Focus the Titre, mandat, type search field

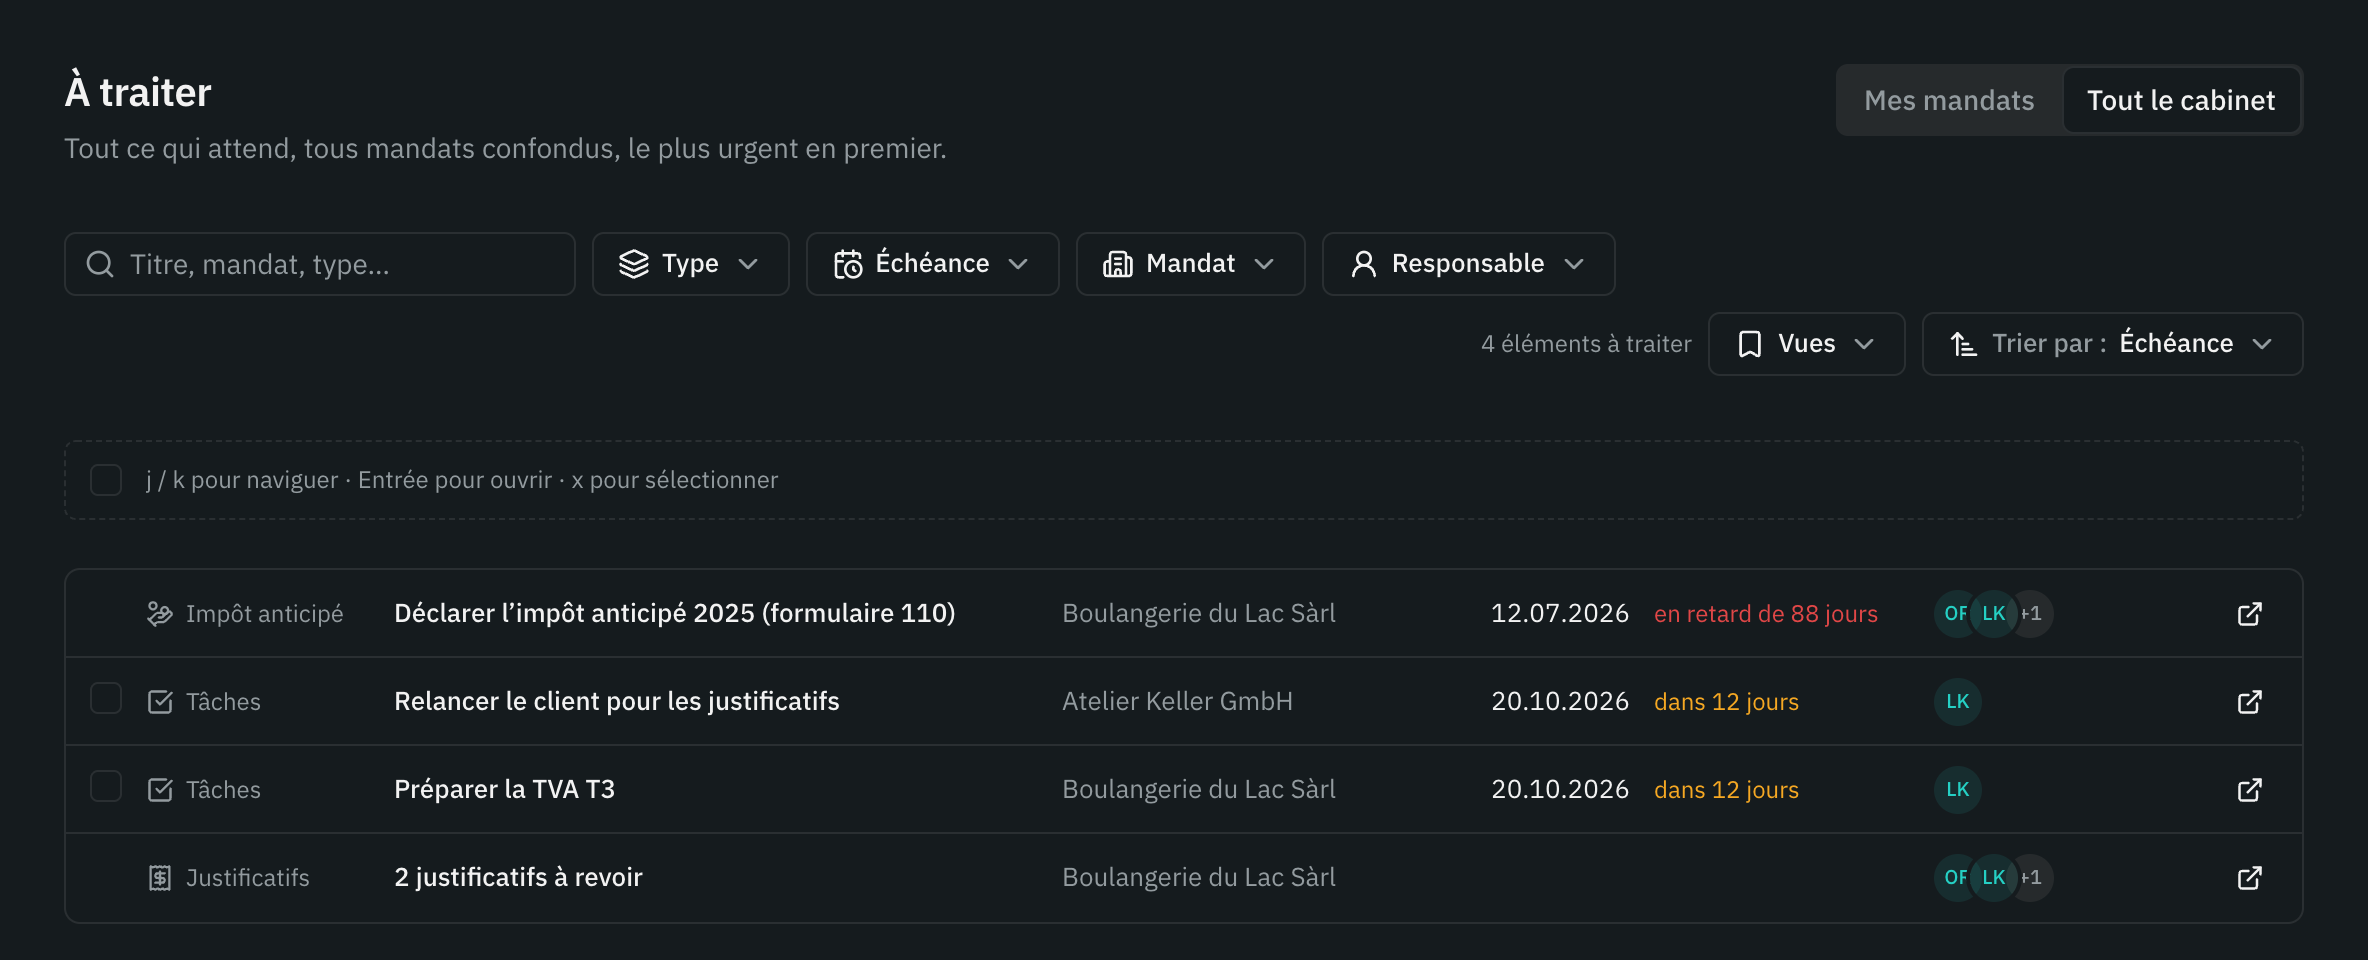320,264
